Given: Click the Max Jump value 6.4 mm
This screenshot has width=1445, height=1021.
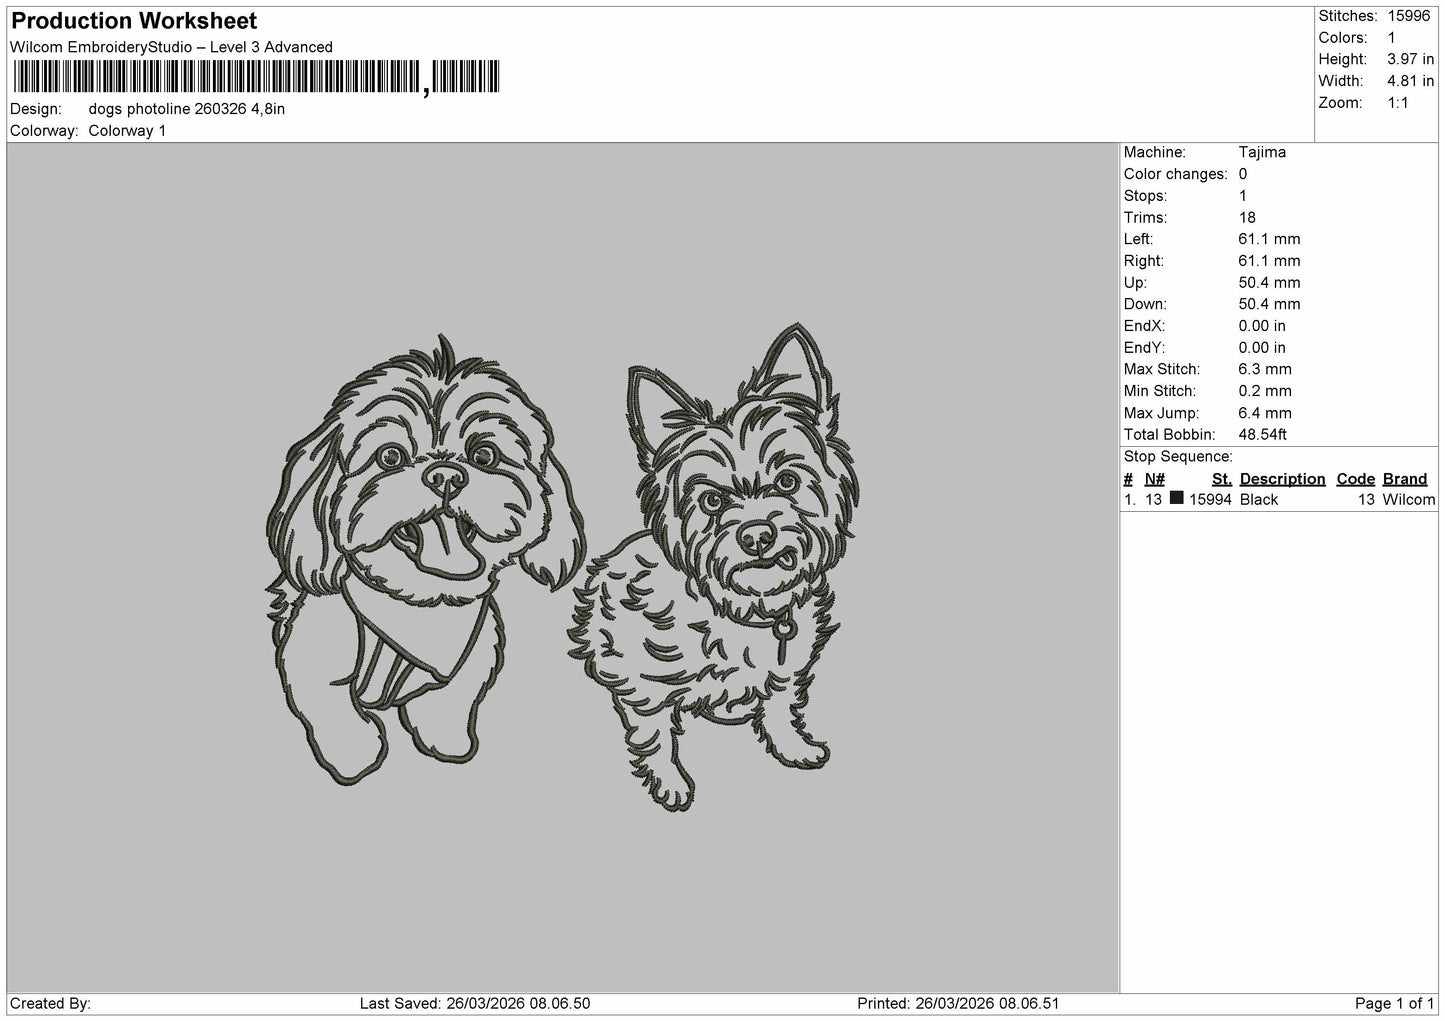Looking at the screenshot, I should [1265, 413].
